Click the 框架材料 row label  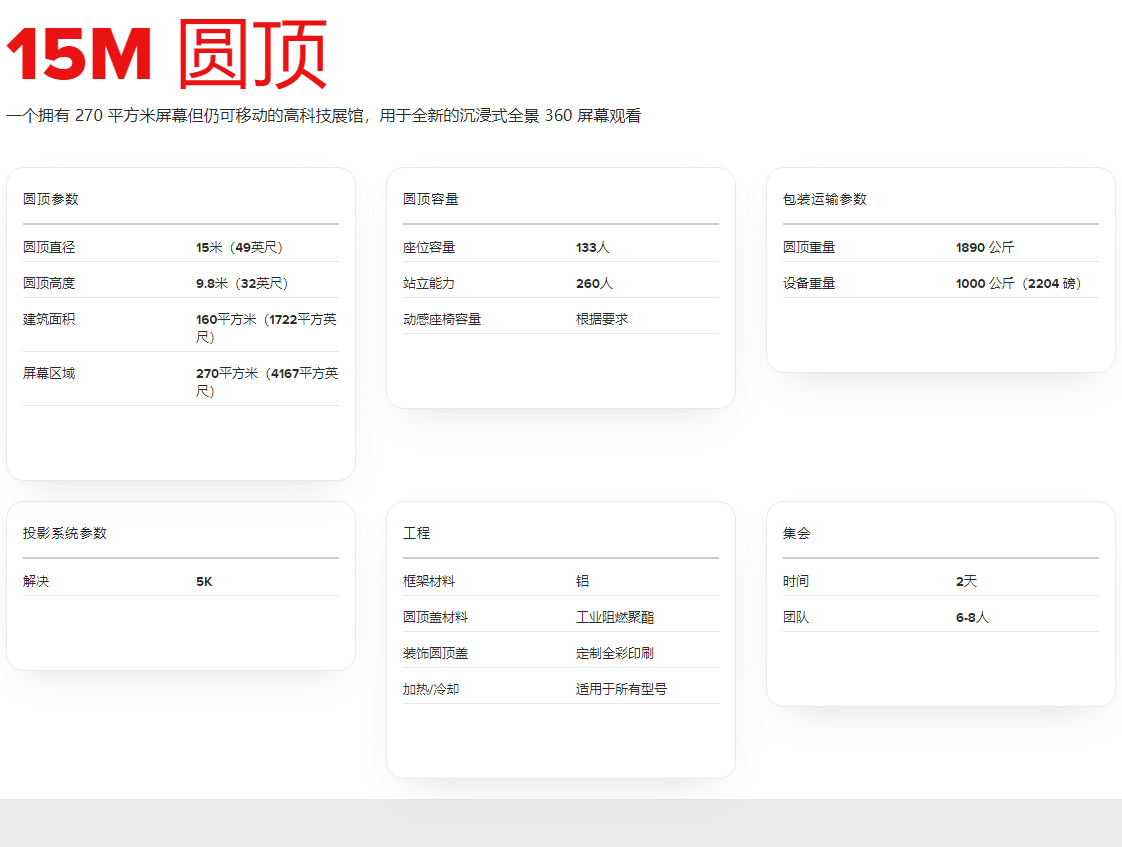tap(429, 581)
